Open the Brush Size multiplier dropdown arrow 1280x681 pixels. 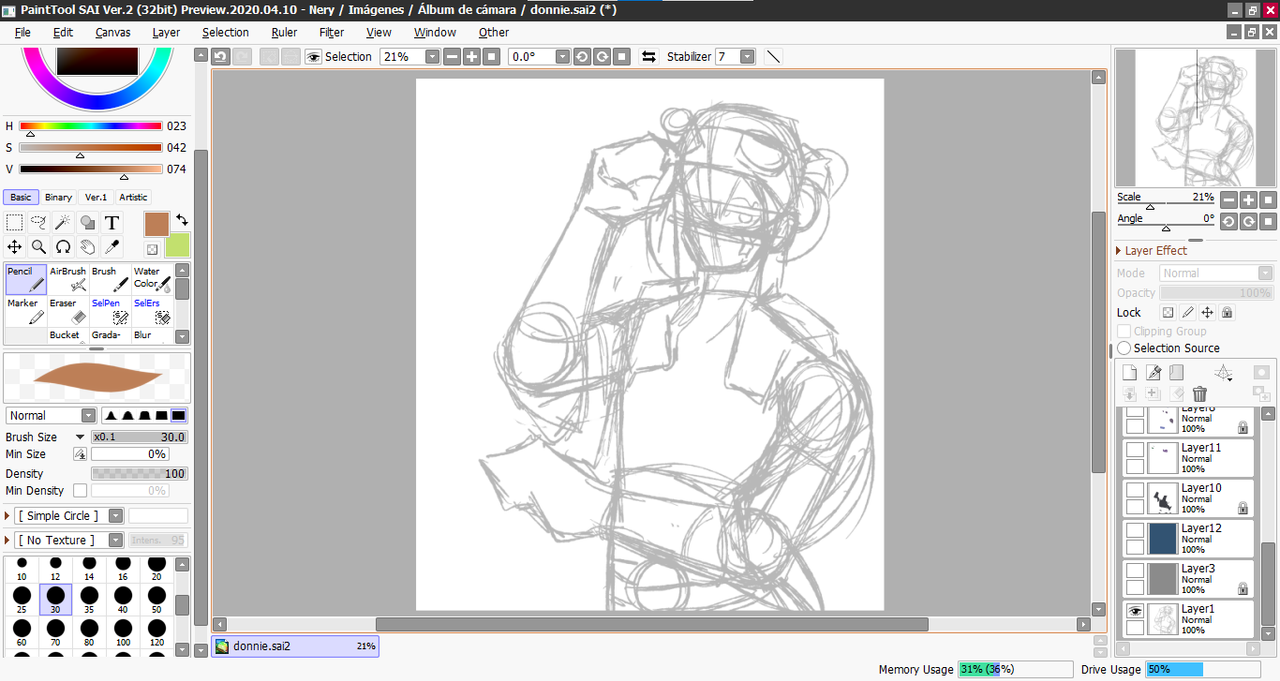click(x=80, y=437)
